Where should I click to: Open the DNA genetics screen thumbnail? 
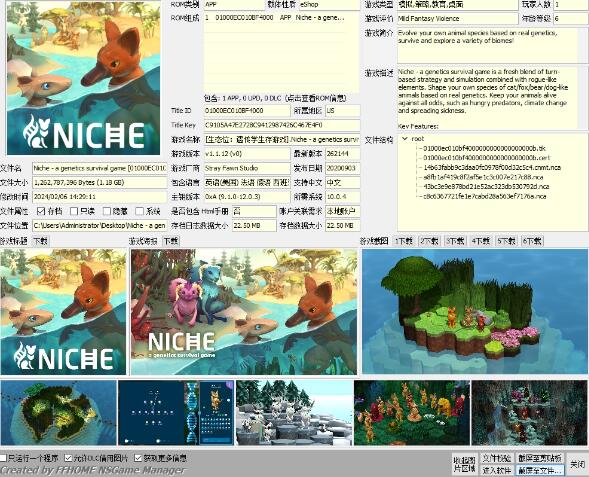coord(176,412)
